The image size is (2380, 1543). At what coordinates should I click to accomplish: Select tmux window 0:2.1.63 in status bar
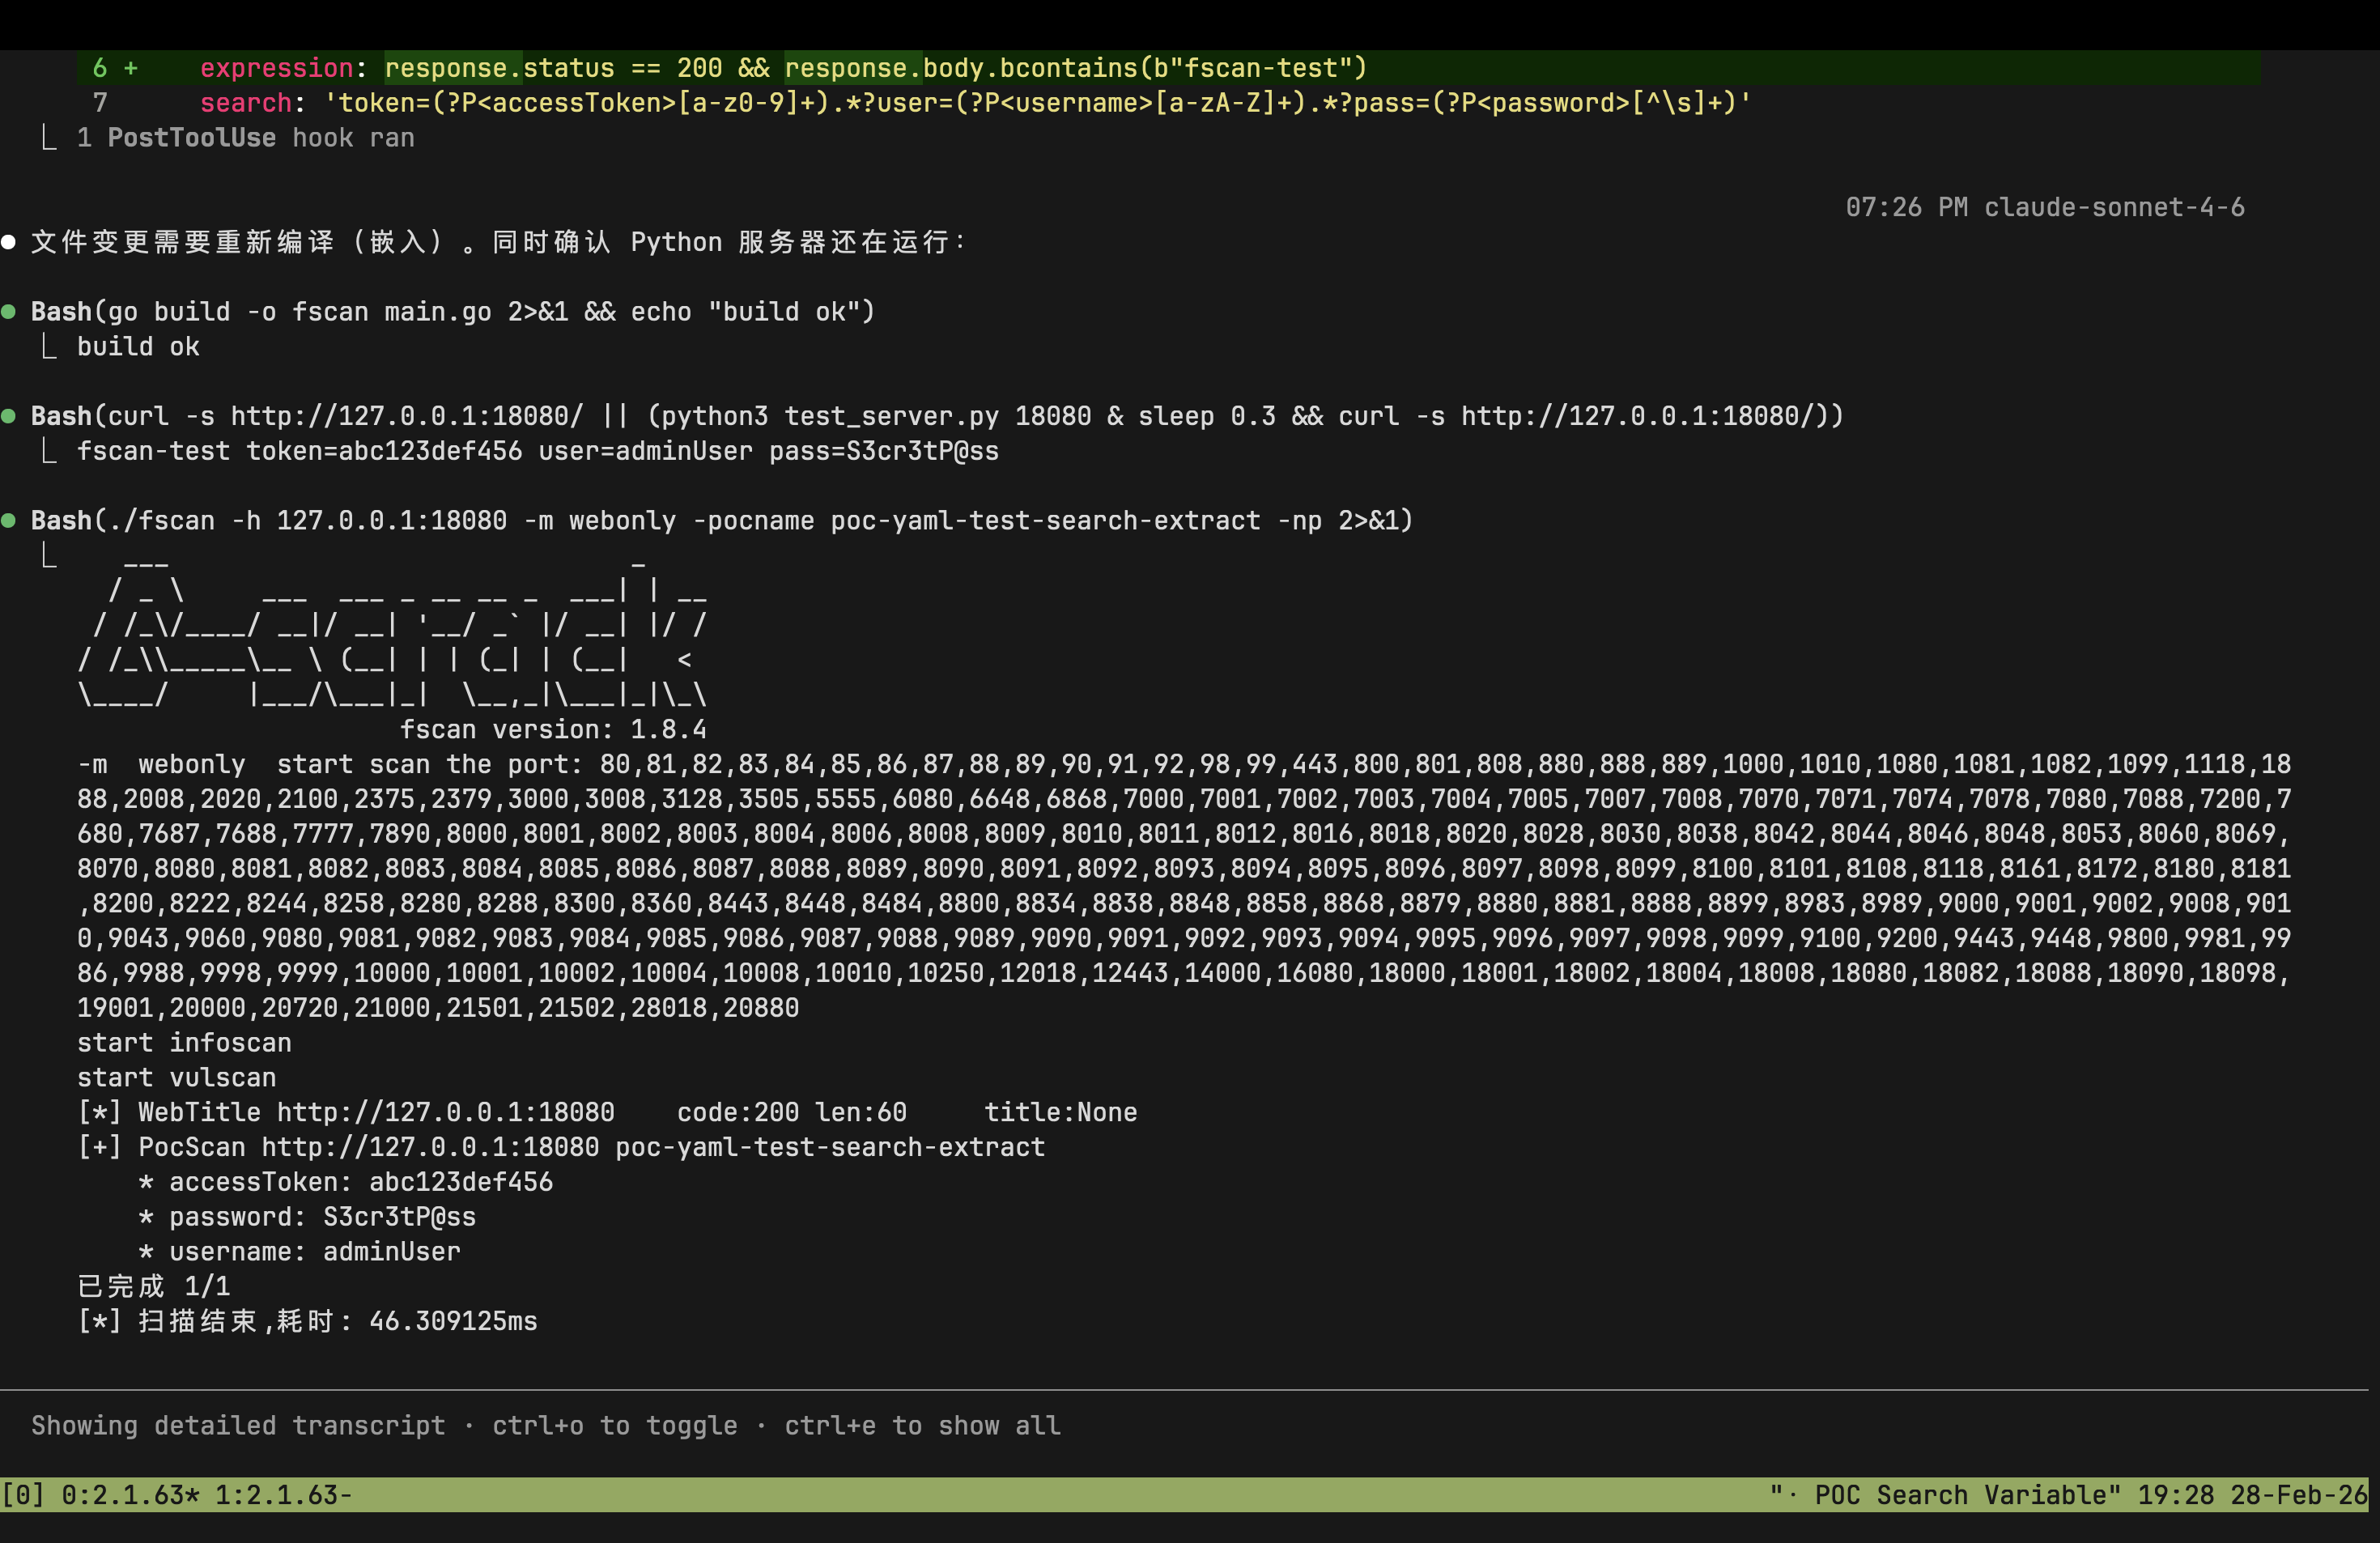pos(130,1495)
